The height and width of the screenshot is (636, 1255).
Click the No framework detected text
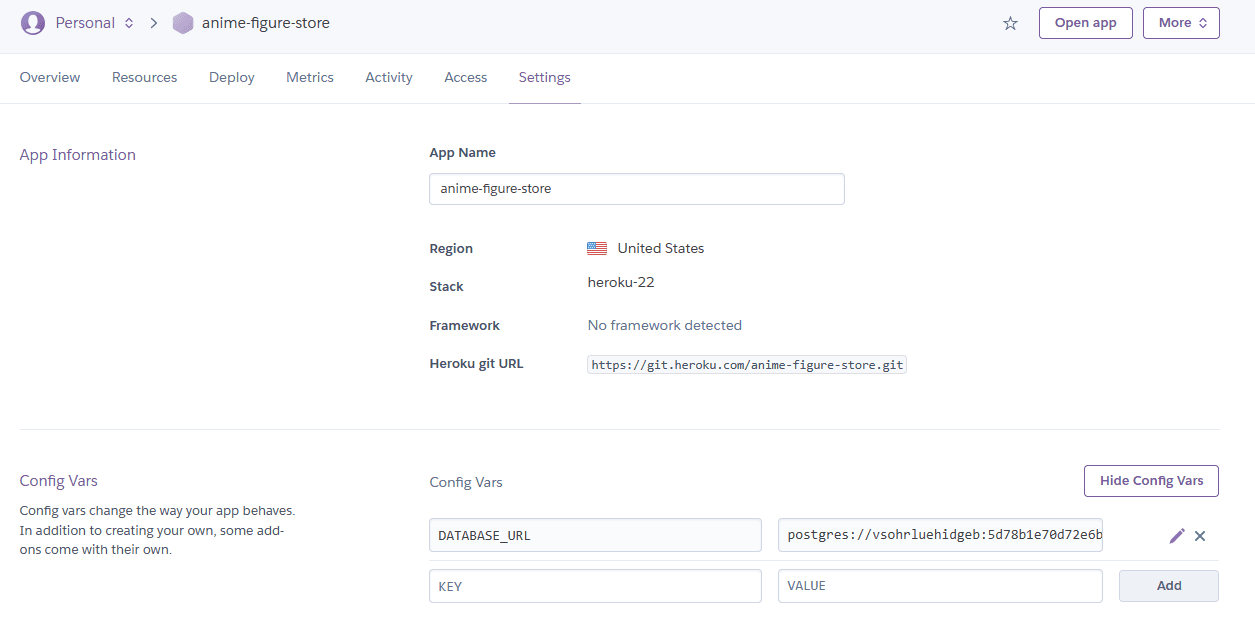[665, 325]
